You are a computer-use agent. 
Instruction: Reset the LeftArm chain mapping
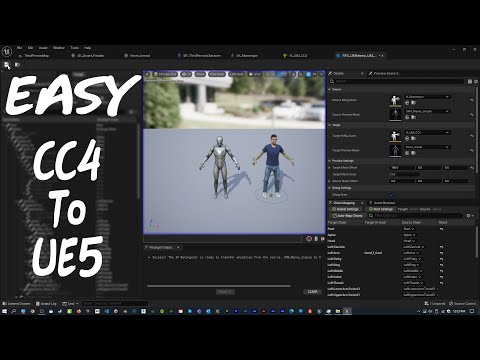click(x=441, y=253)
